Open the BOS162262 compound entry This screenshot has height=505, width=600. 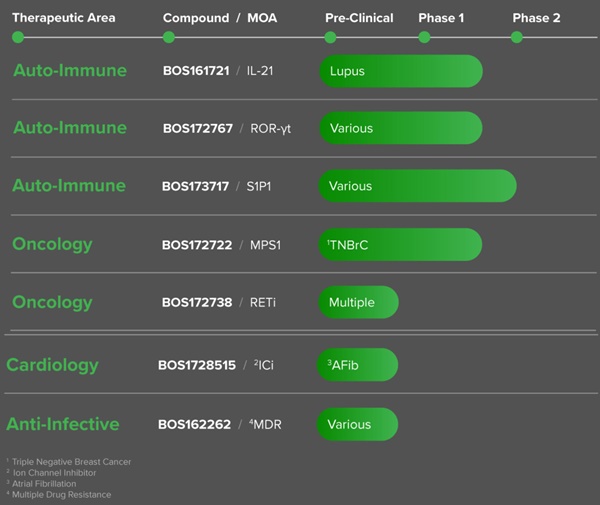tap(194, 424)
